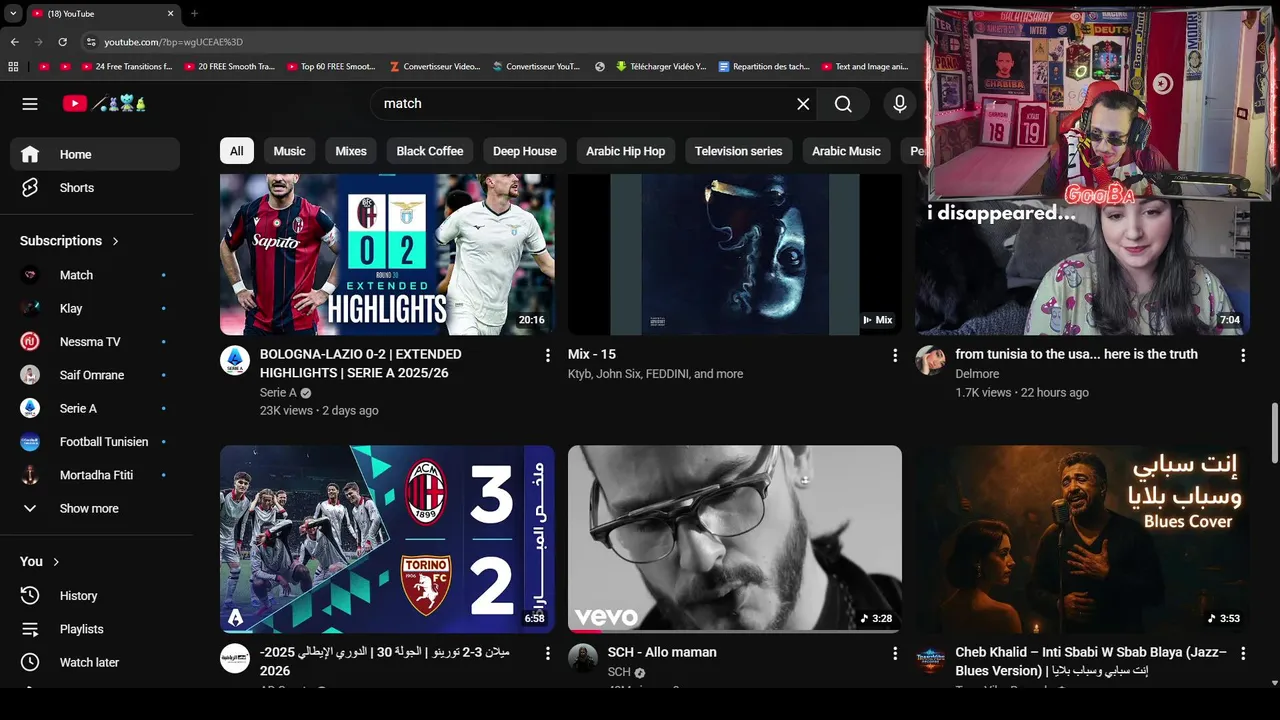
Task: Select the Black Coffee filter chip
Action: [x=430, y=151]
